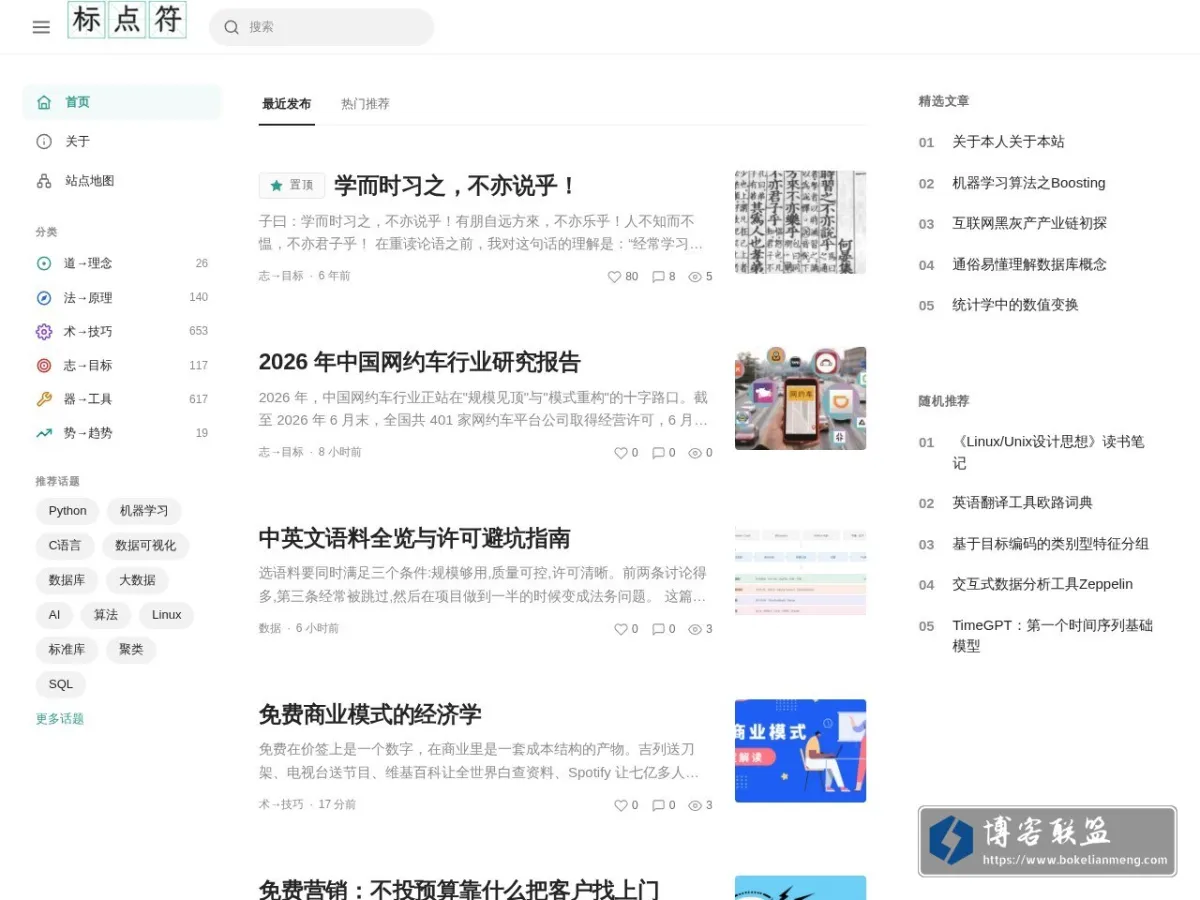Click the 置顶 pinned badge
Screen dimensions: 1200x900
coord(292,186)
